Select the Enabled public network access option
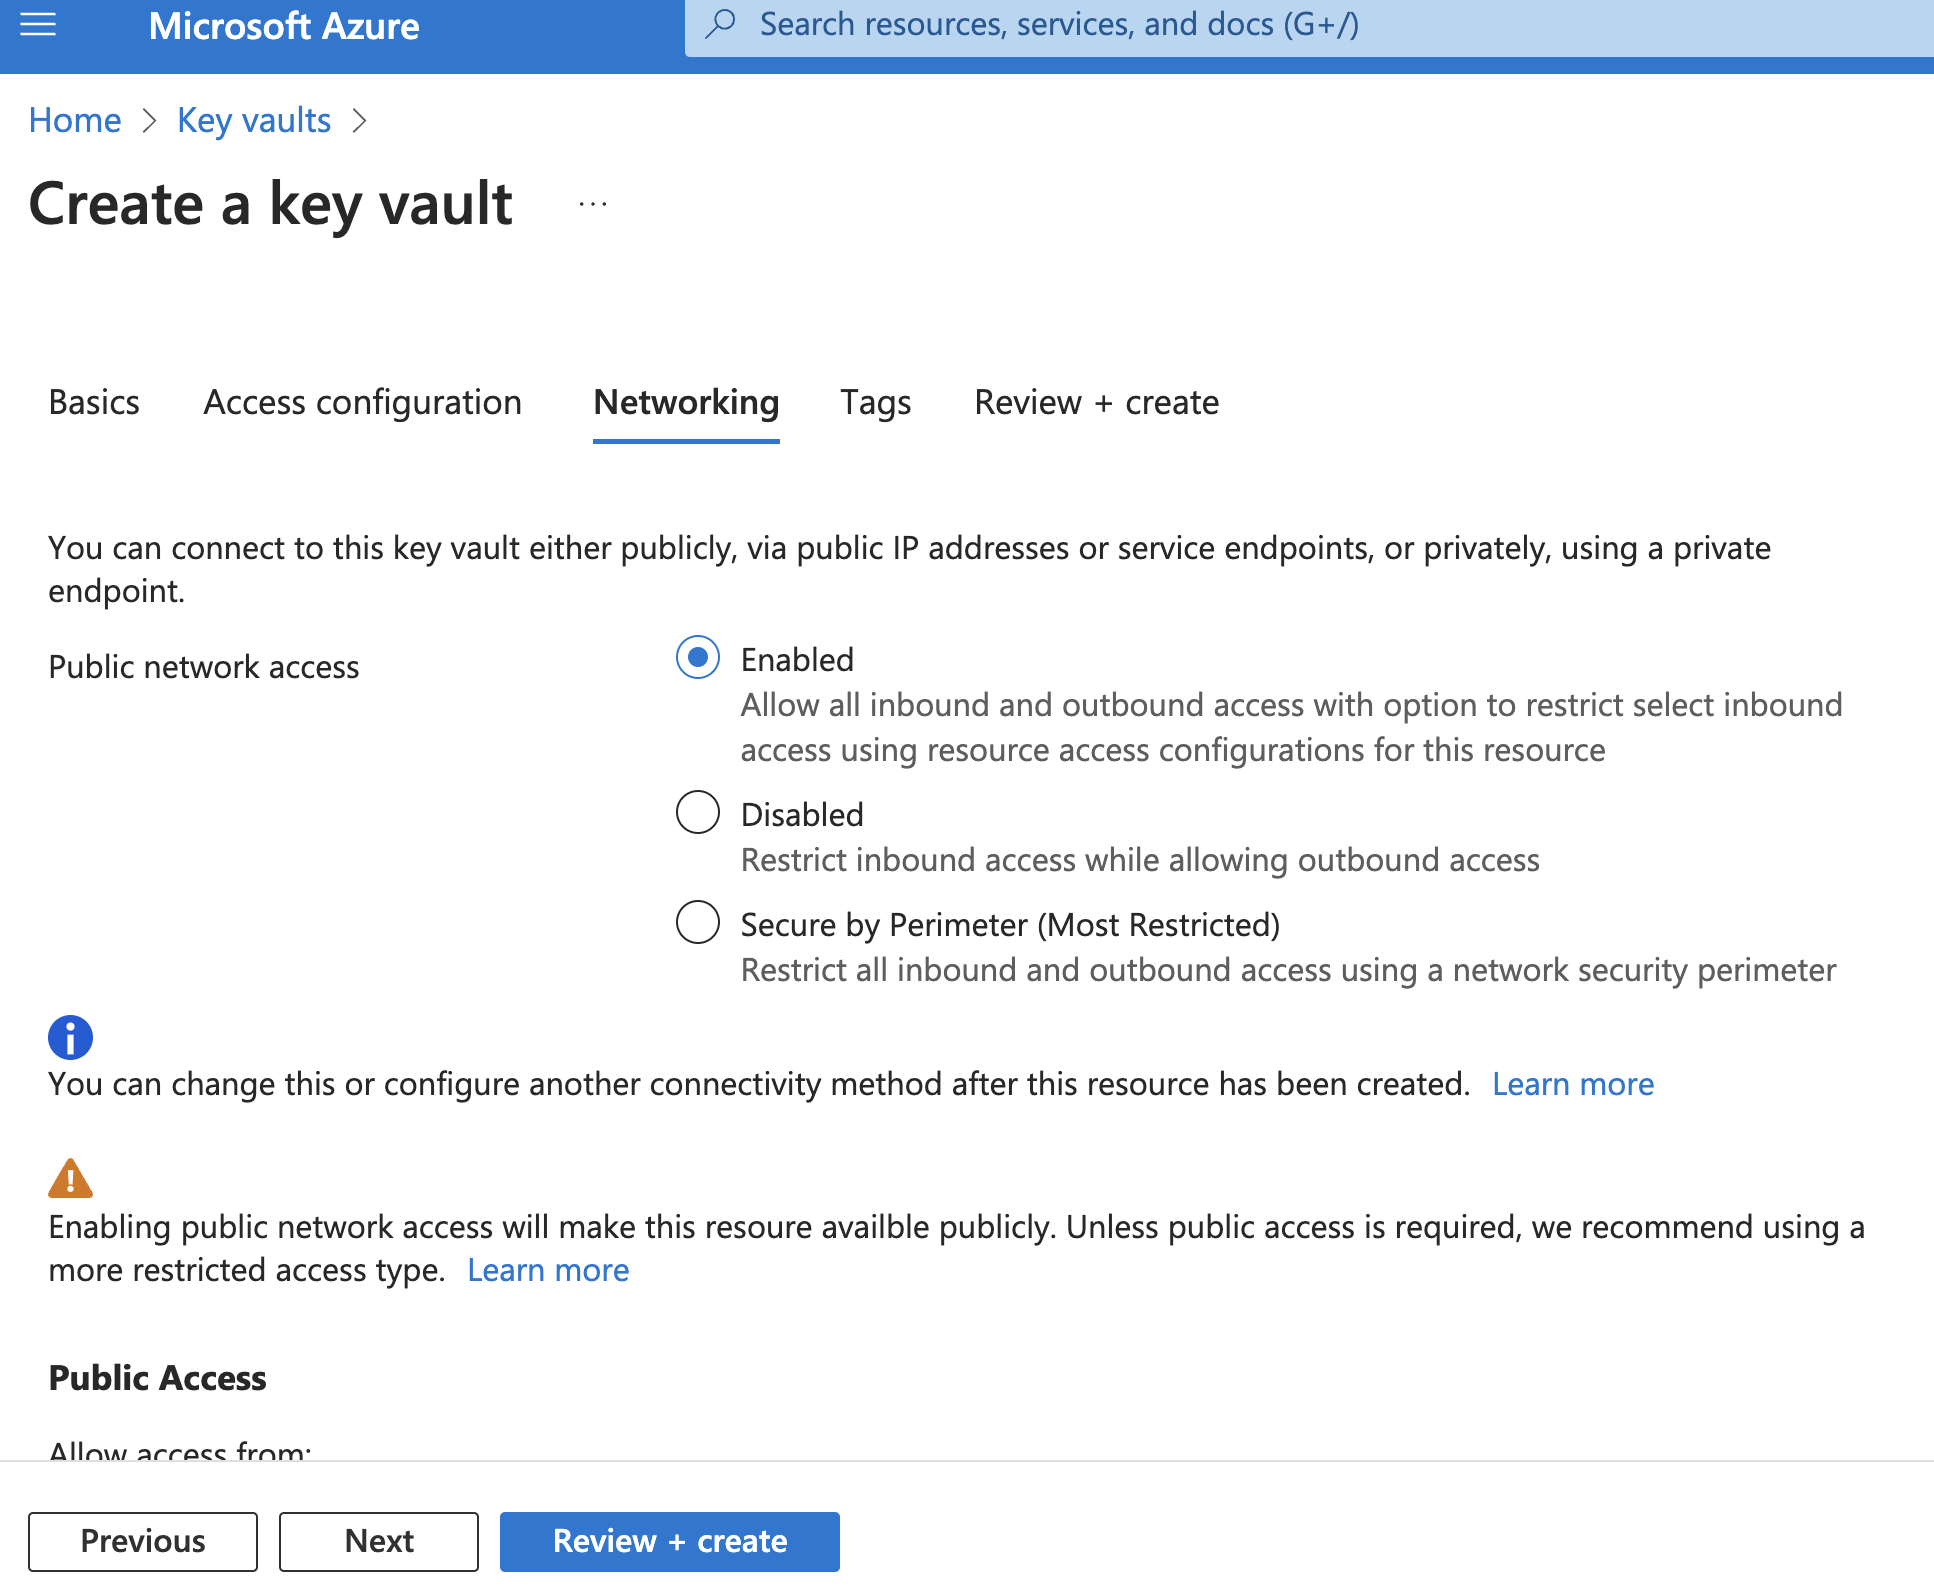 (x=698, y=658)
